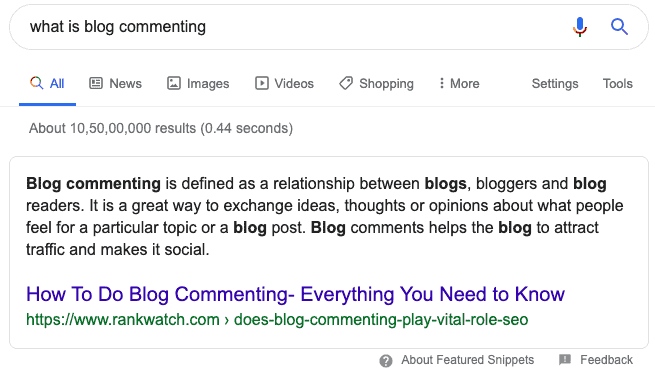
Task: Click the Shopping tab tag icon
Action: 346,83
